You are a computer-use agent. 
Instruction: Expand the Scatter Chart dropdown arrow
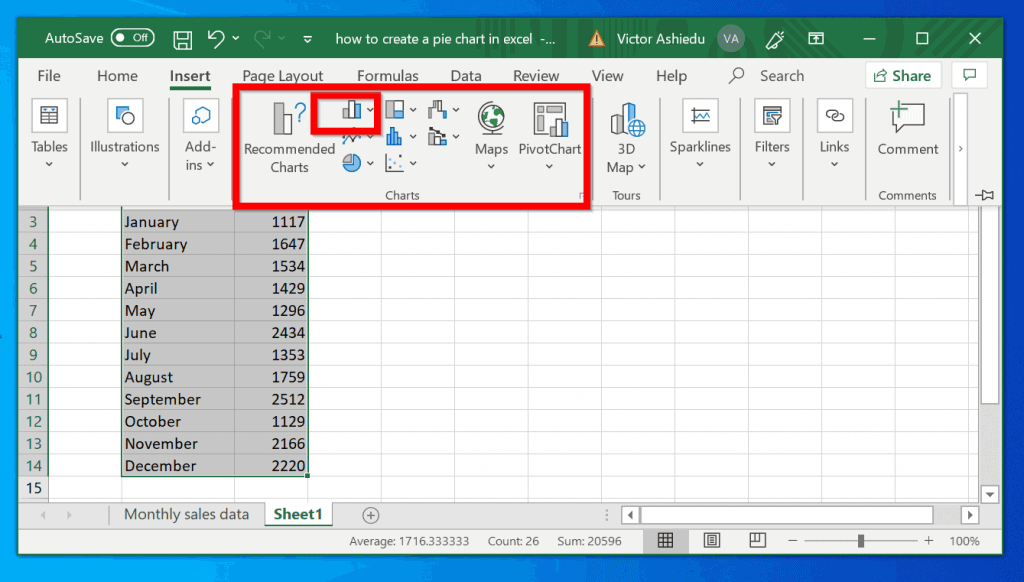click(413, 163)
